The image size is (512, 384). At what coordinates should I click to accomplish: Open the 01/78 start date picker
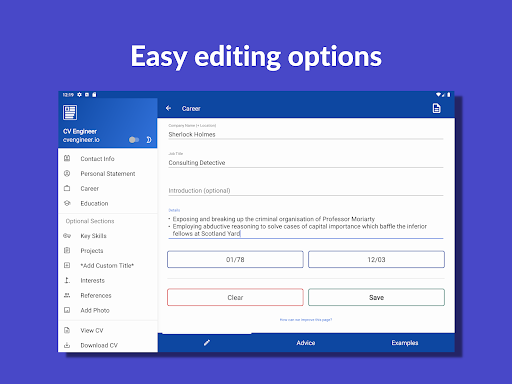[235, 259]
